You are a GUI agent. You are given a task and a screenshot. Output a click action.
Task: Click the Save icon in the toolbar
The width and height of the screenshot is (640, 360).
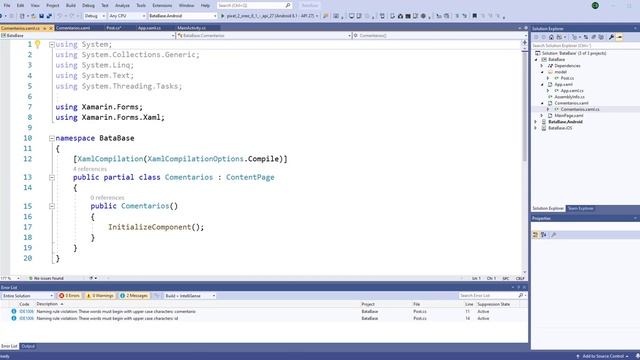click(x=41, y=16)
